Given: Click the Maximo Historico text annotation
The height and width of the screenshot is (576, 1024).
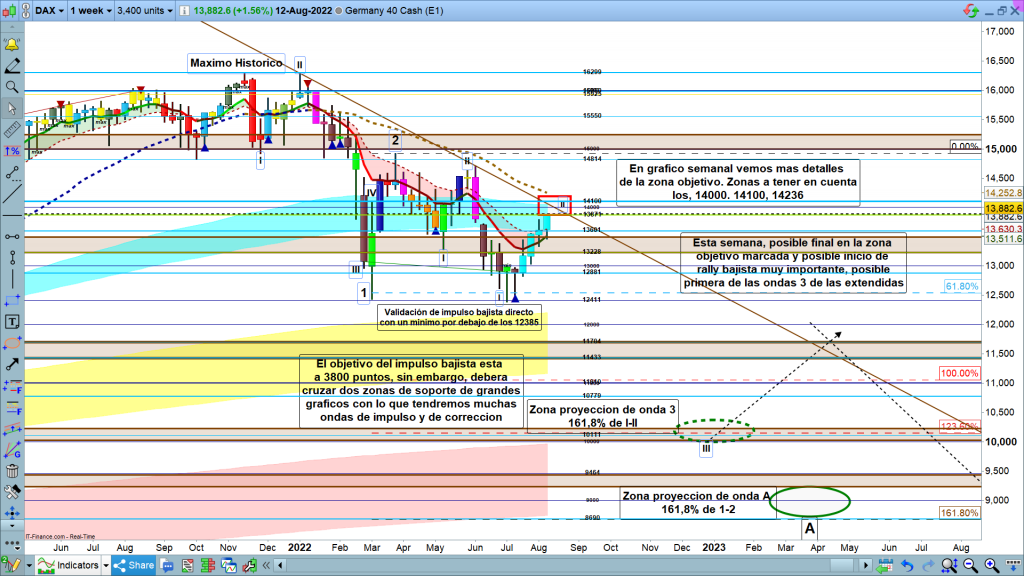Looking at the screenshot, I should pyautogui.click(x=236, y=63).
